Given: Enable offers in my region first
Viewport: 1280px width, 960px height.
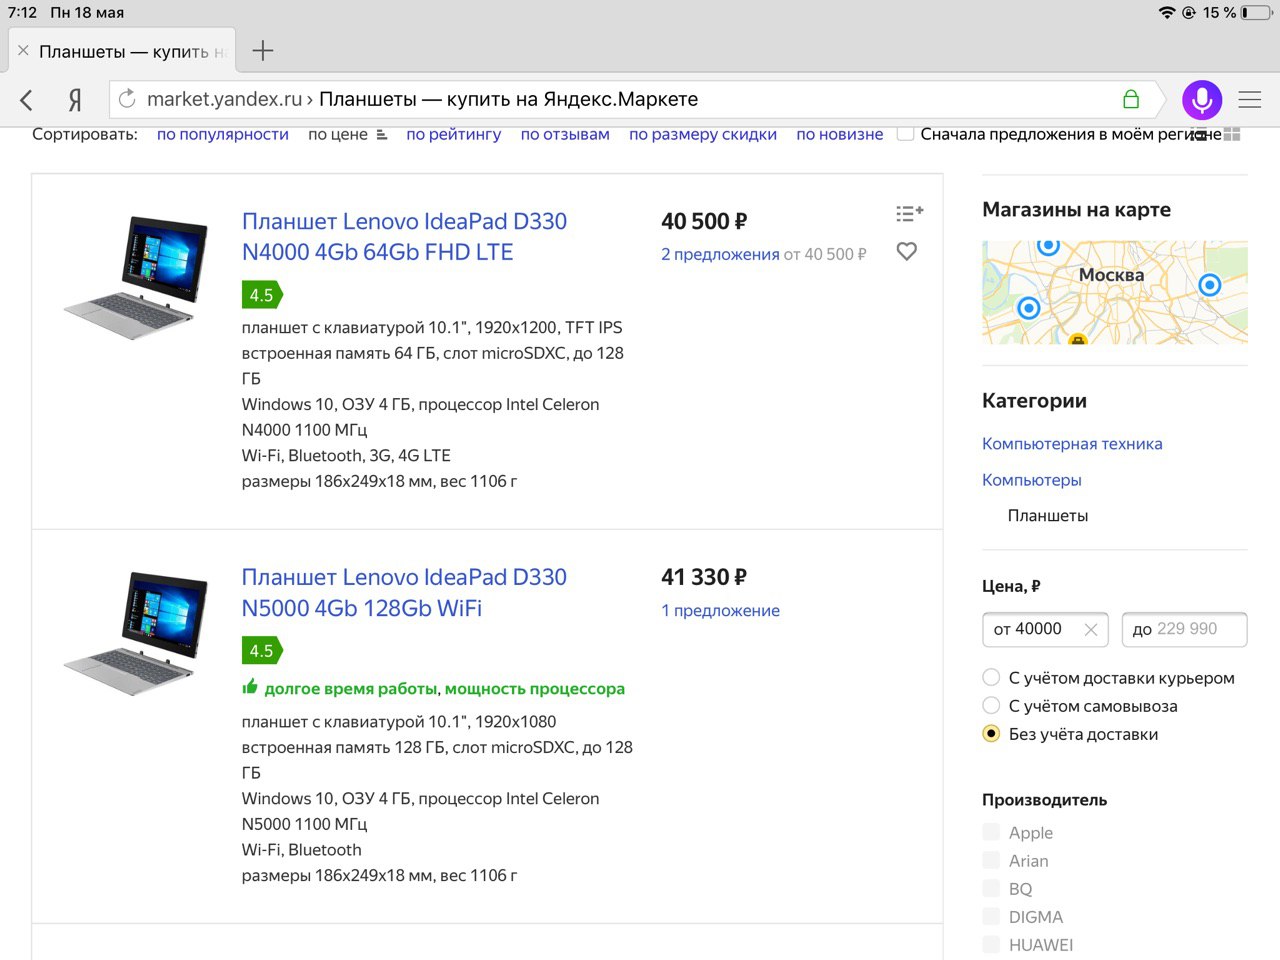Looking at the screenshot, I should tap(906, 134).
